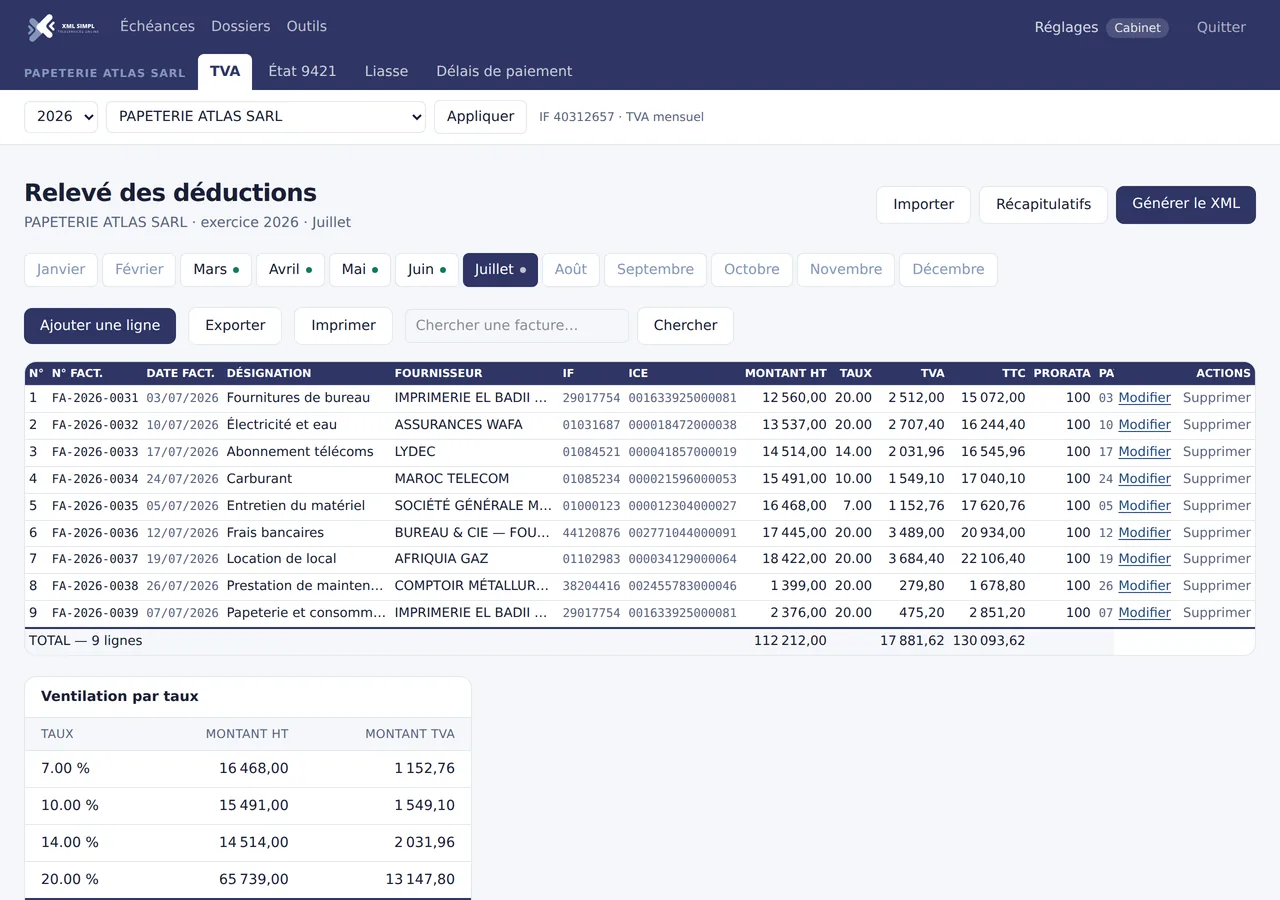Click Modifier for invoice FA-2026-0032
Screen dimensions: 1280x900
pos(1144,425)
